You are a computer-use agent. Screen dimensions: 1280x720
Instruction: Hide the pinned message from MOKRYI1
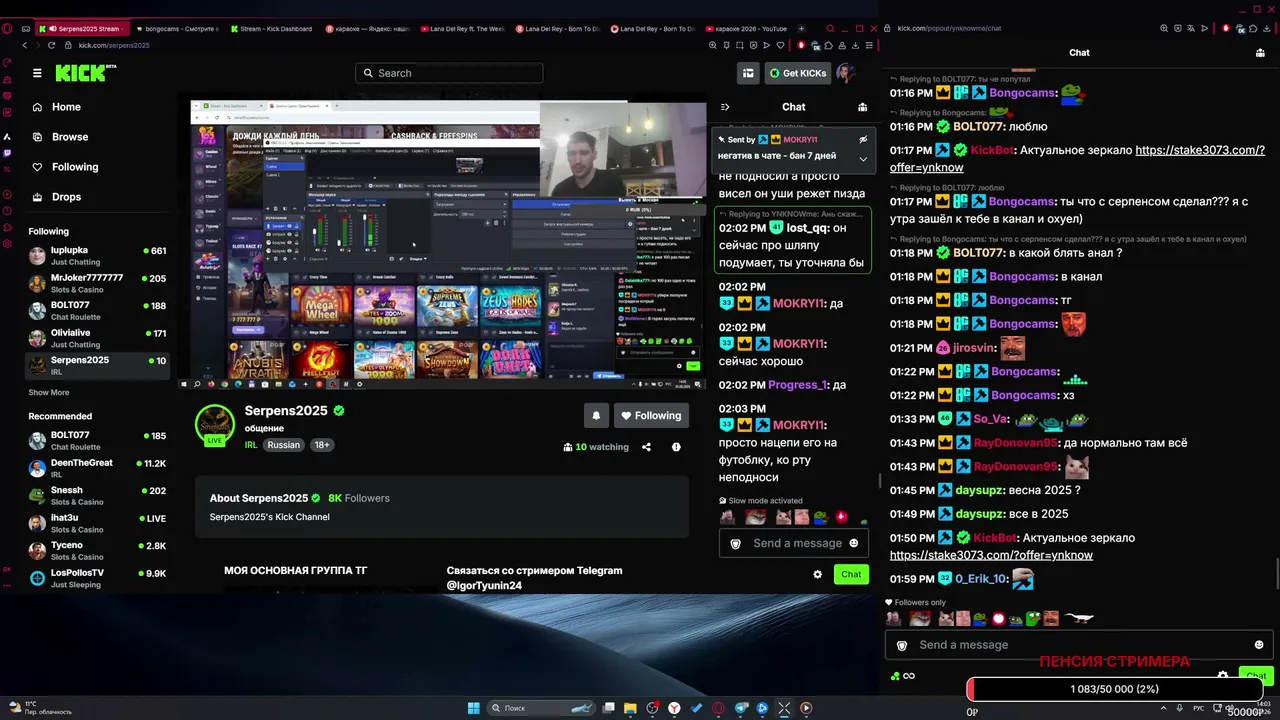pos(863,140)
